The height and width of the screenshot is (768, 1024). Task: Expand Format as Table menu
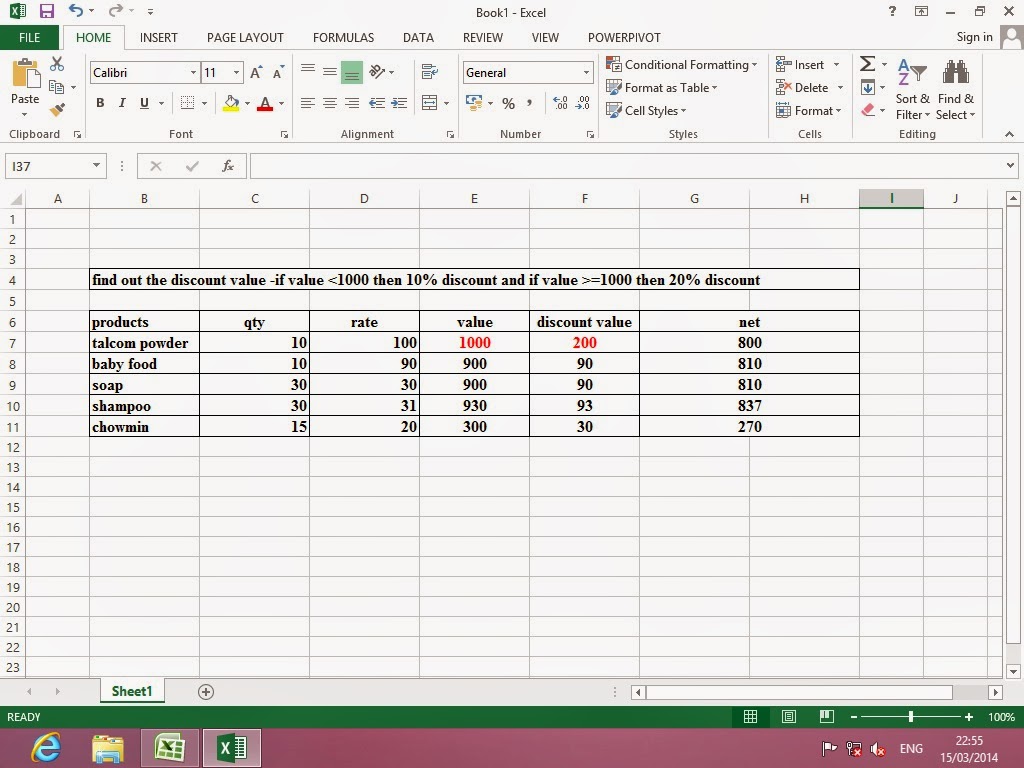pos(662,88)
